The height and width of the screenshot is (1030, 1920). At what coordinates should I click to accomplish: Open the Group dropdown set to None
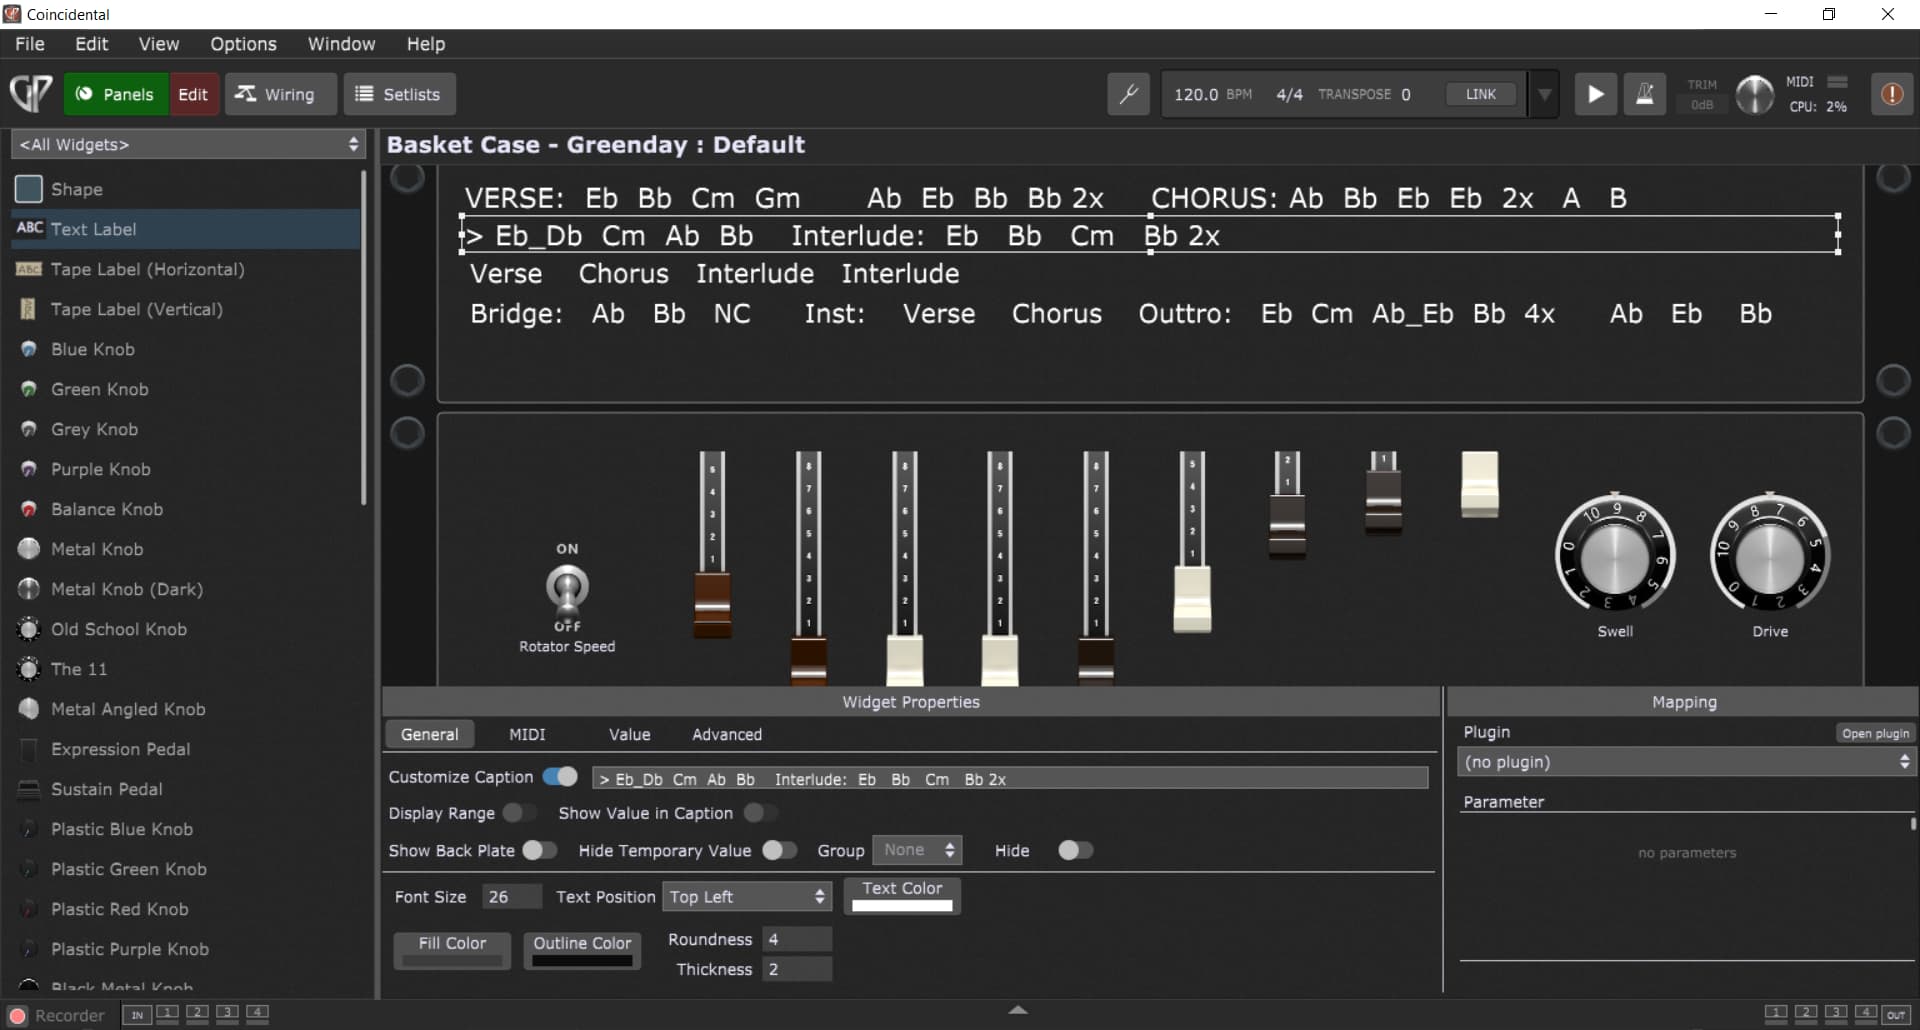pos(916,850)
